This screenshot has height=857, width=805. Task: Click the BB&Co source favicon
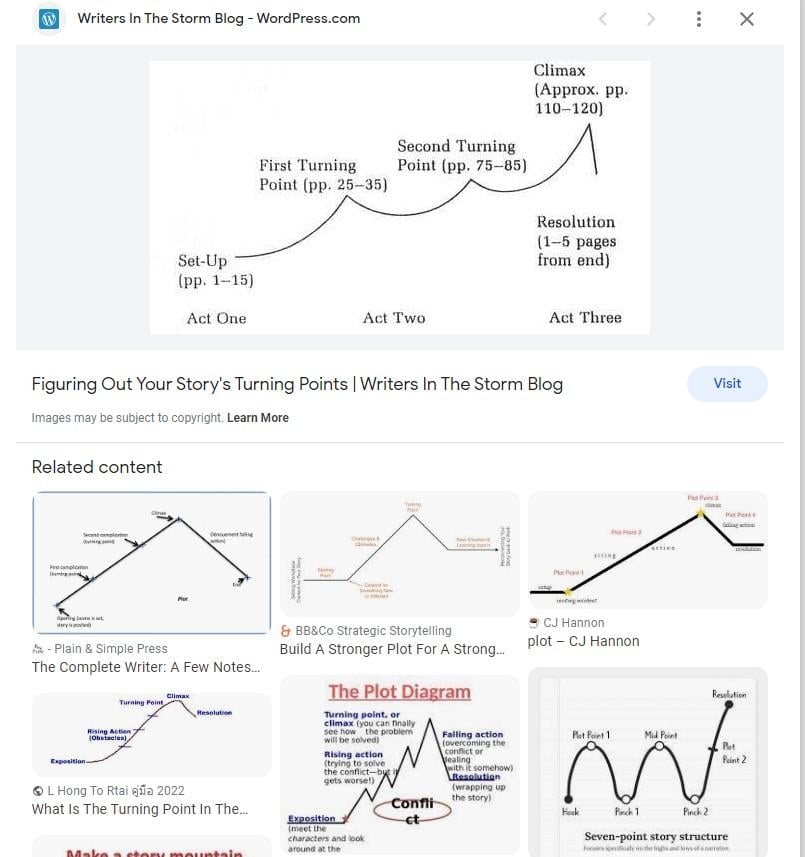point(286,631)
